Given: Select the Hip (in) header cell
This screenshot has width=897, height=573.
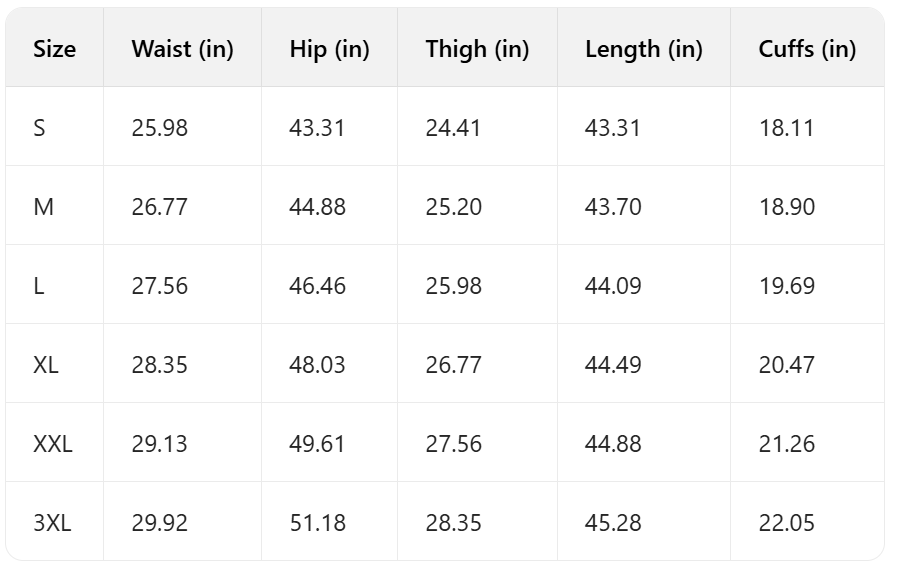Looking at the screenshot, I should point(329,49).
